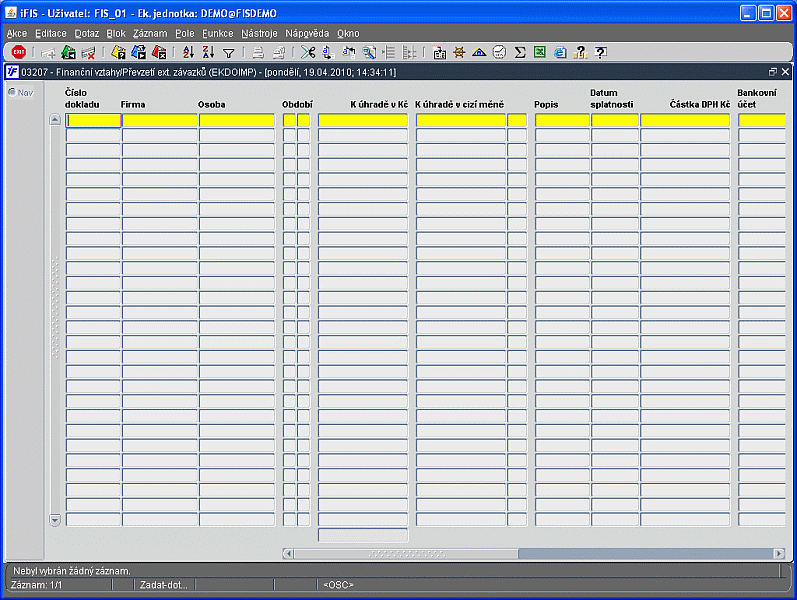
Task: Click the 'Nebyl vybrán žádný záznam.' message
Action: click(72, 571)
